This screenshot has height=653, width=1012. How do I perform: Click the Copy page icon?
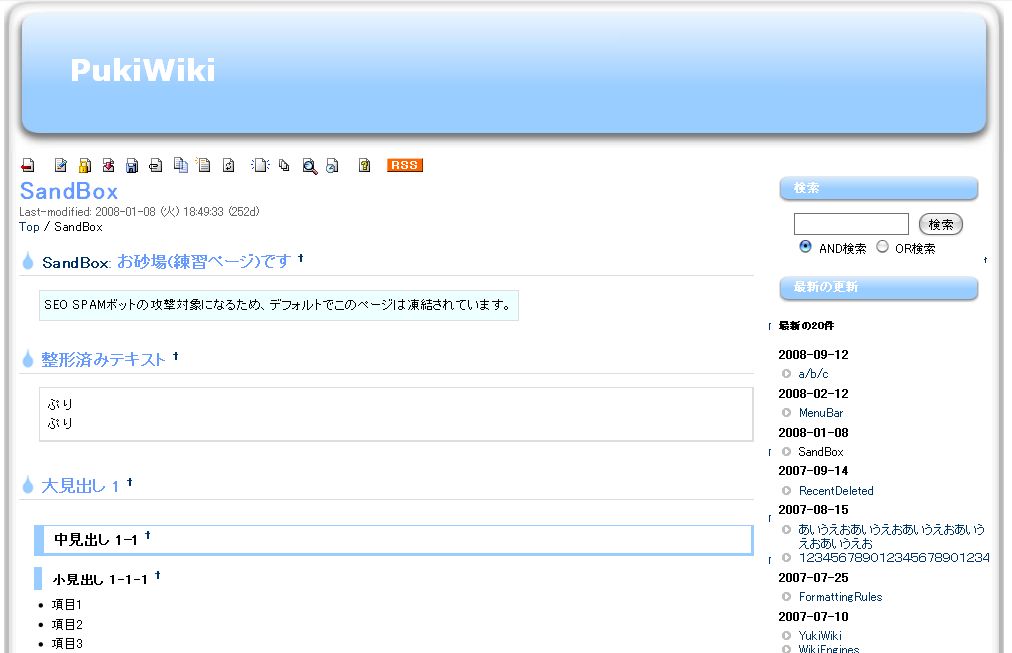tap(180, 166)
